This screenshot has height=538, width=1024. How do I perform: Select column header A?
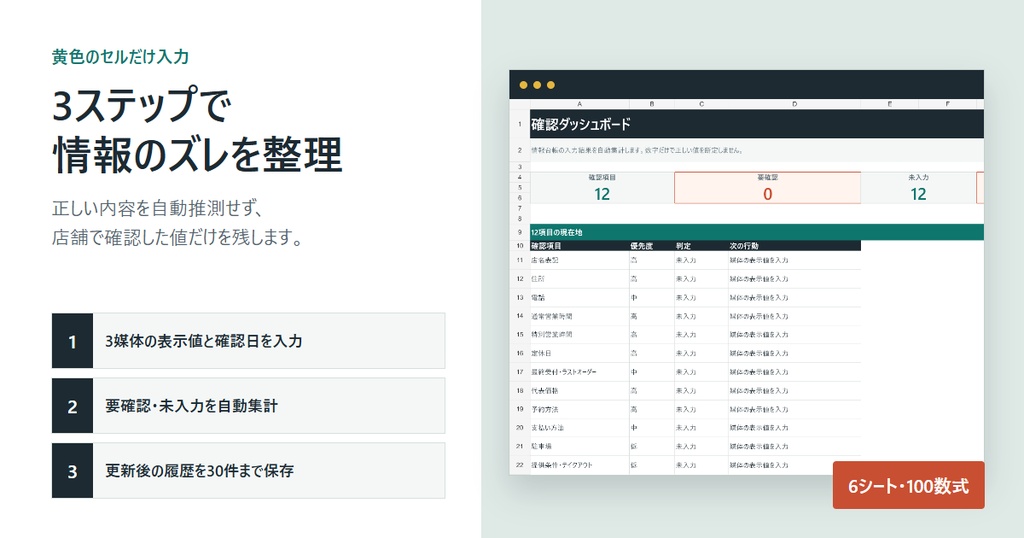click(579, 104)
